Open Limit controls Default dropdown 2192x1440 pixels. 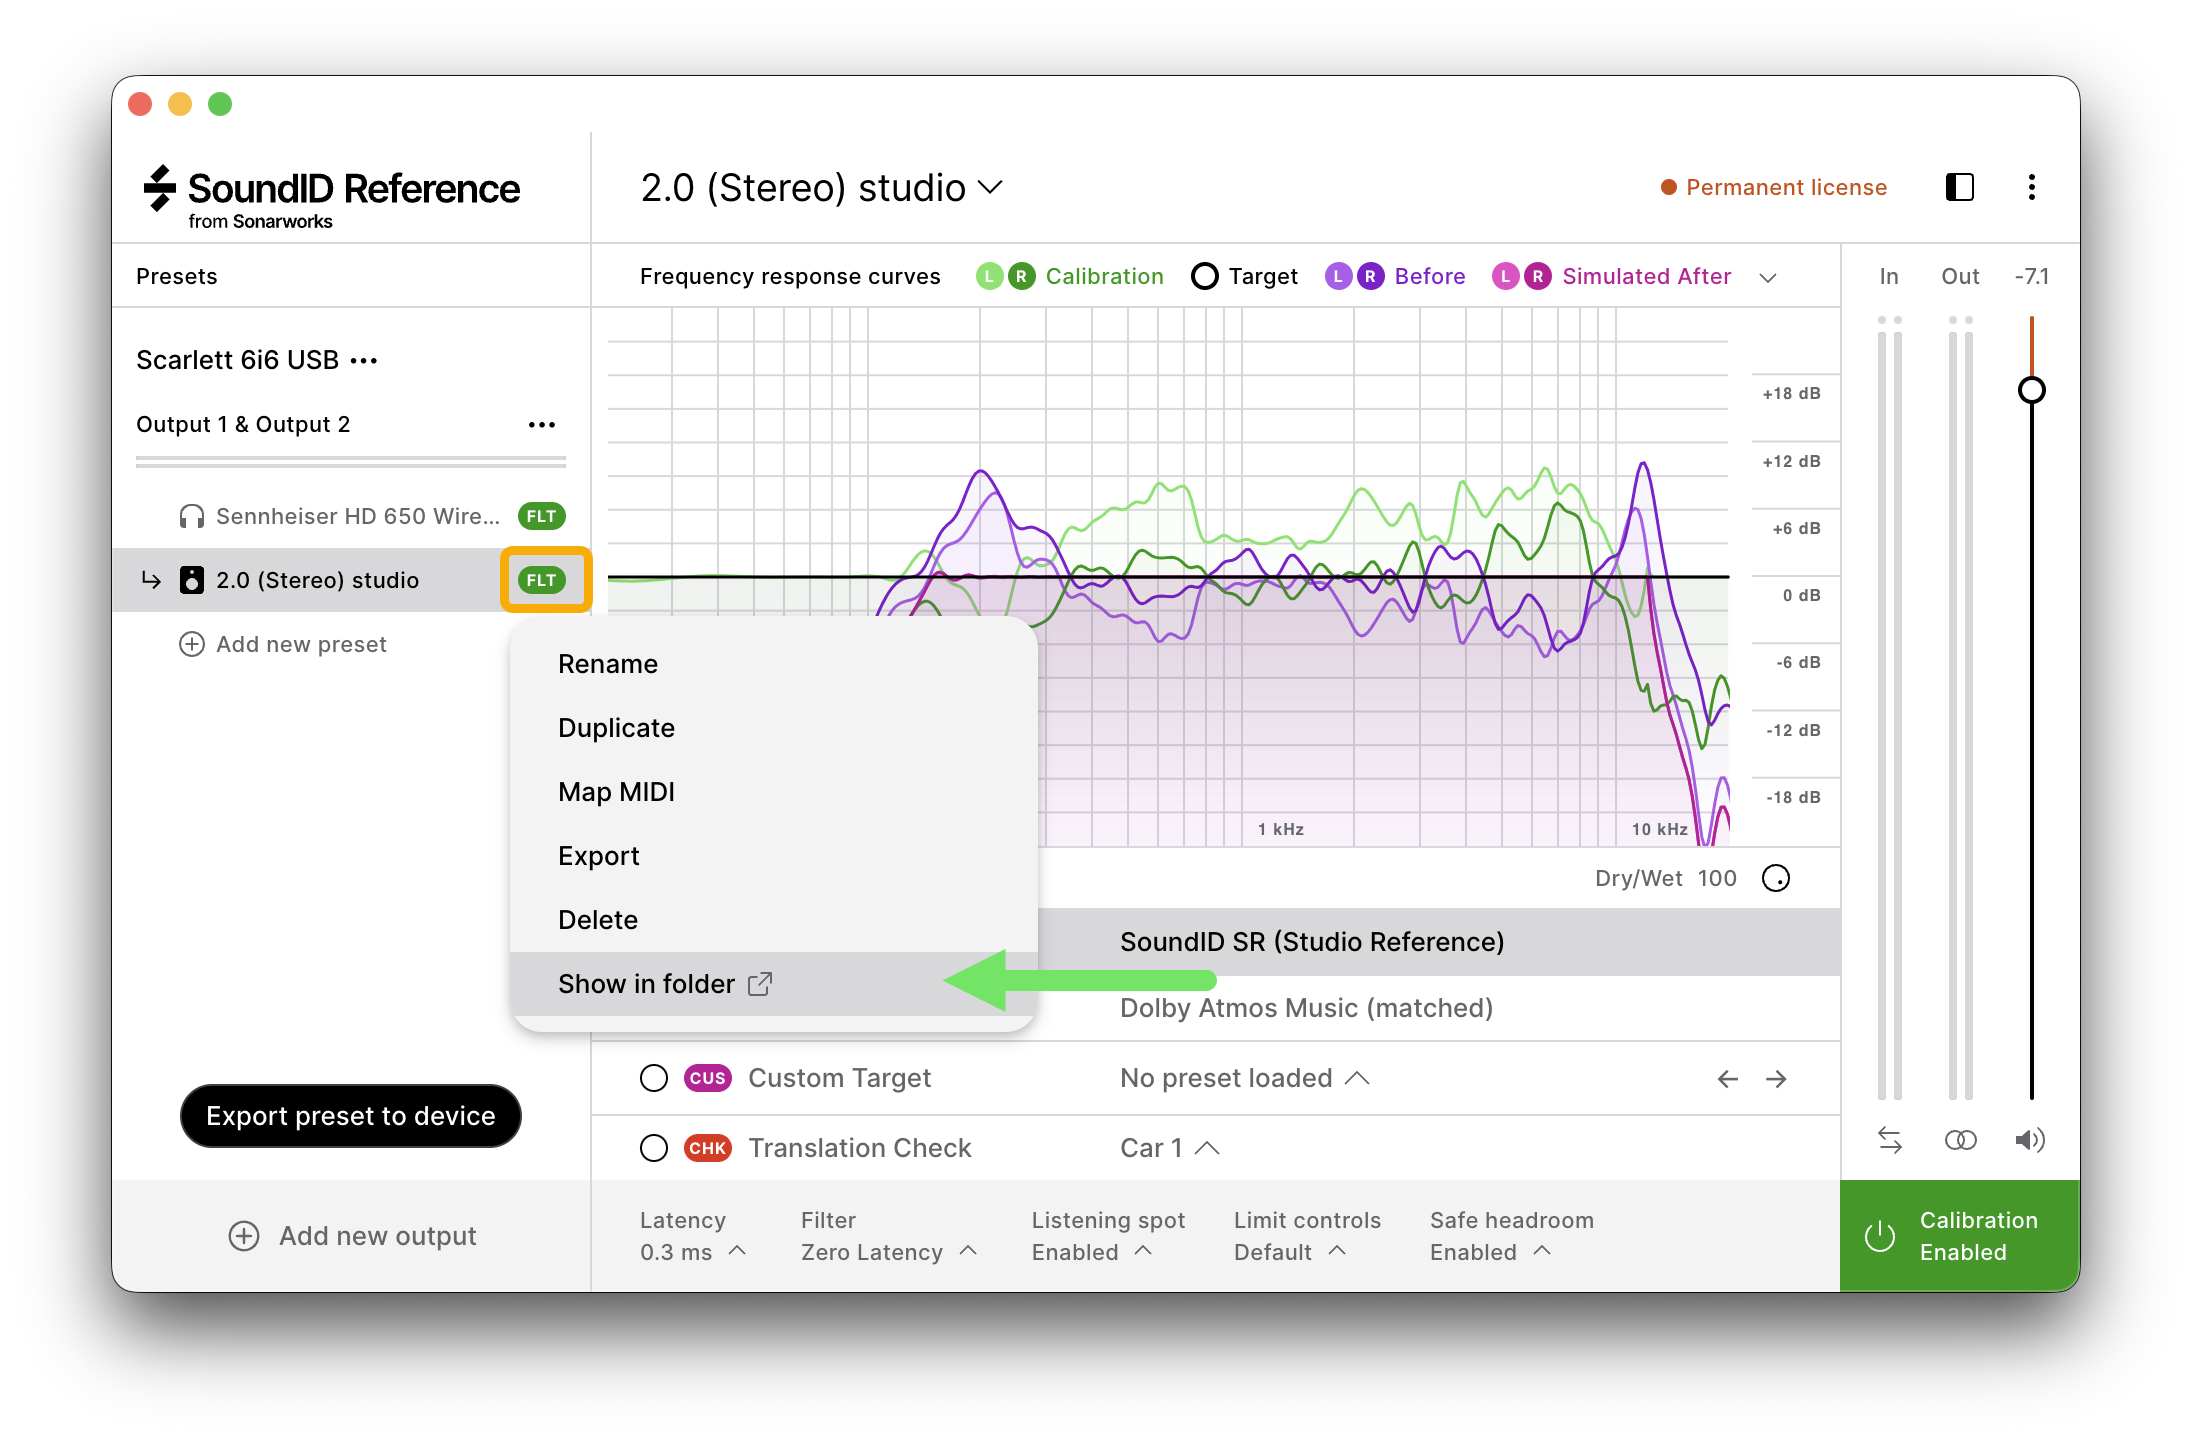pos(1307,1236)
